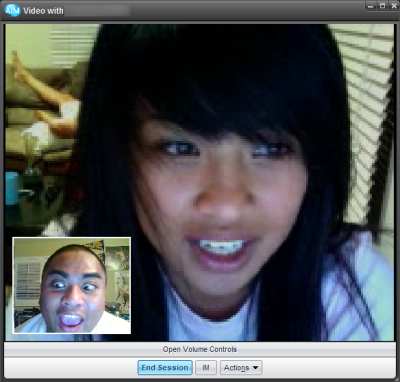Close the AIM video chat window
This screenshot has width=400, height=382.
(393, 6)
